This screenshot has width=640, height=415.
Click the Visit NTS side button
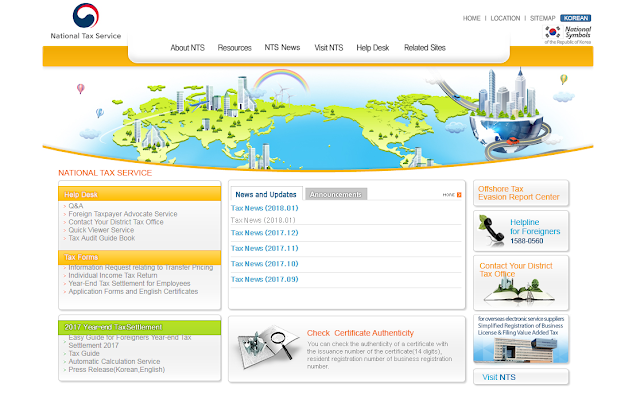tap(521, 377)
